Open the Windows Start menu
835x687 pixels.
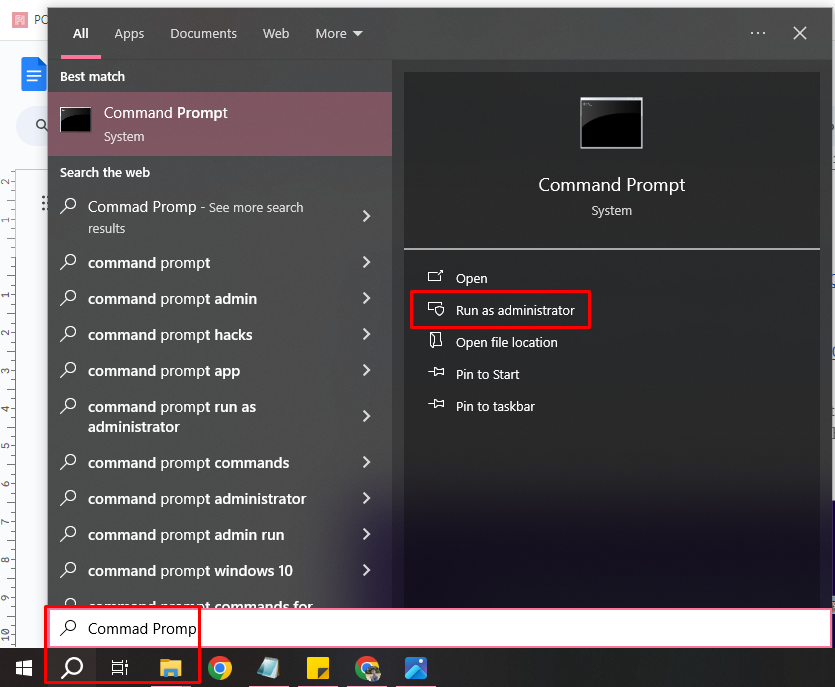(23, 668)
